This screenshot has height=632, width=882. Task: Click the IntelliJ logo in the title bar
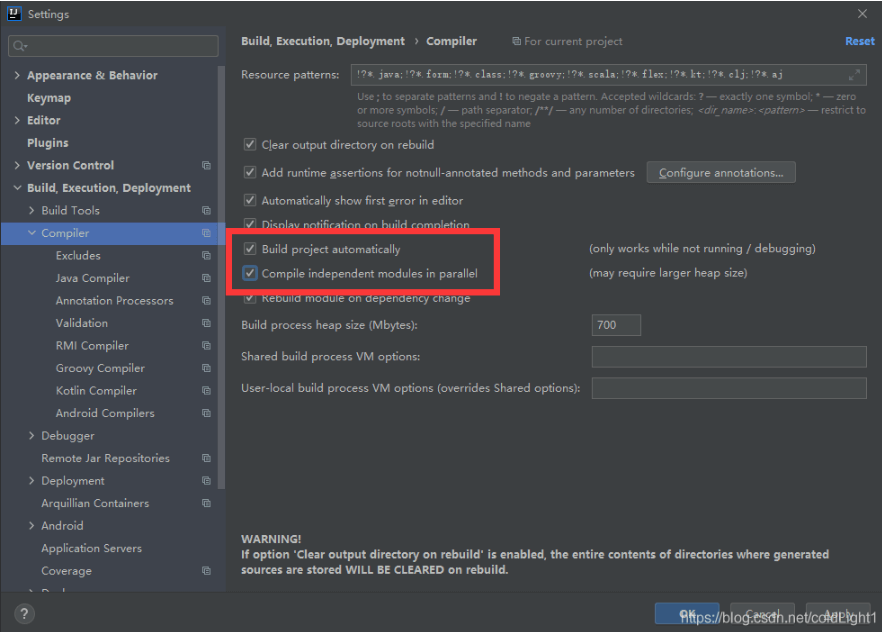click(14, 13)
